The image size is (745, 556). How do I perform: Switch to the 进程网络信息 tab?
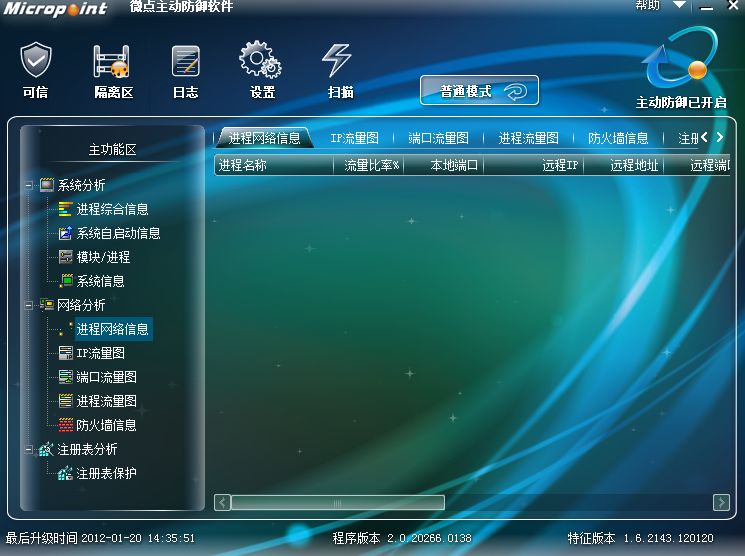point(265,138)
